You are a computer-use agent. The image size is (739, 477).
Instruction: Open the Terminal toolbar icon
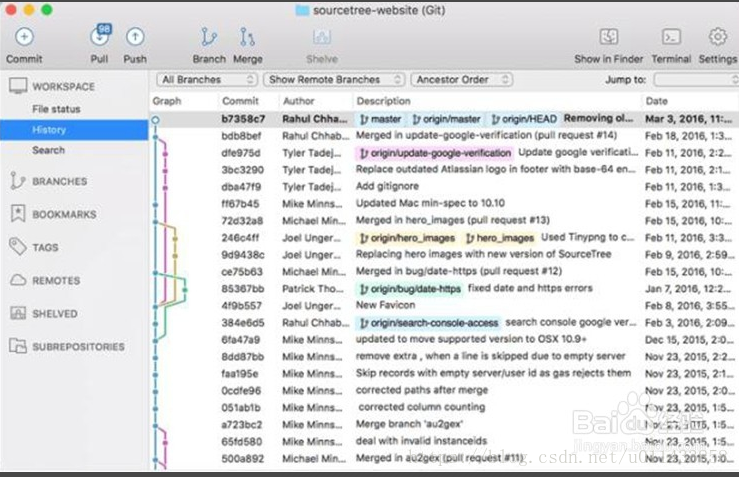tap(671, 37)
